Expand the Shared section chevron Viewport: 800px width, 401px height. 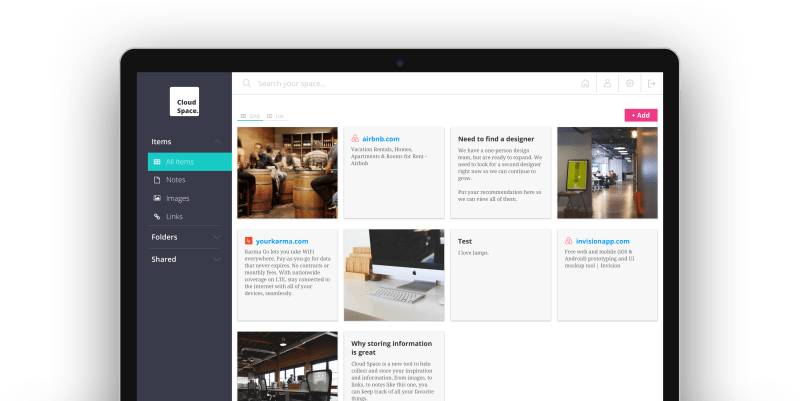(x=217, y=260)
